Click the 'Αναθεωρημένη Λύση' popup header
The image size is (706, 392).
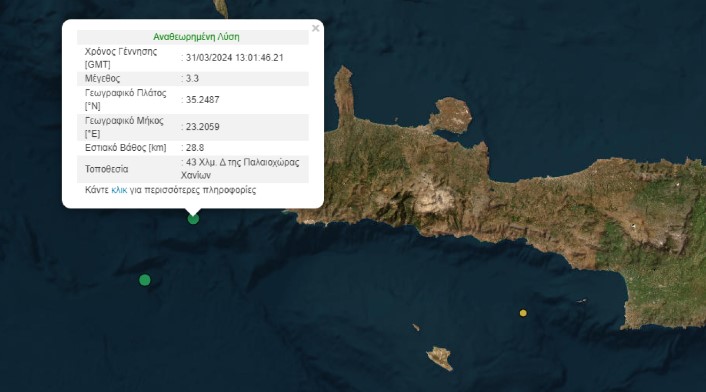tap(196, 37)
